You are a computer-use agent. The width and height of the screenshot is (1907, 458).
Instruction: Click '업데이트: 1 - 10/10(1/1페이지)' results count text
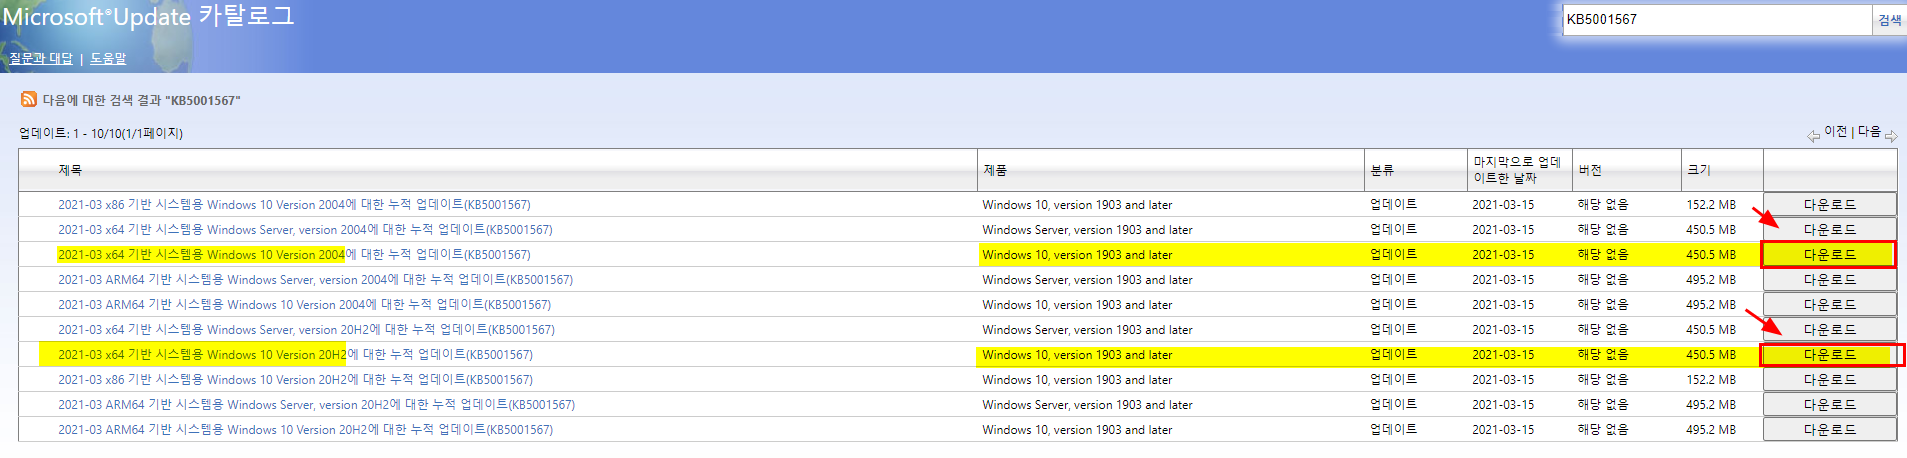point(101,133)
